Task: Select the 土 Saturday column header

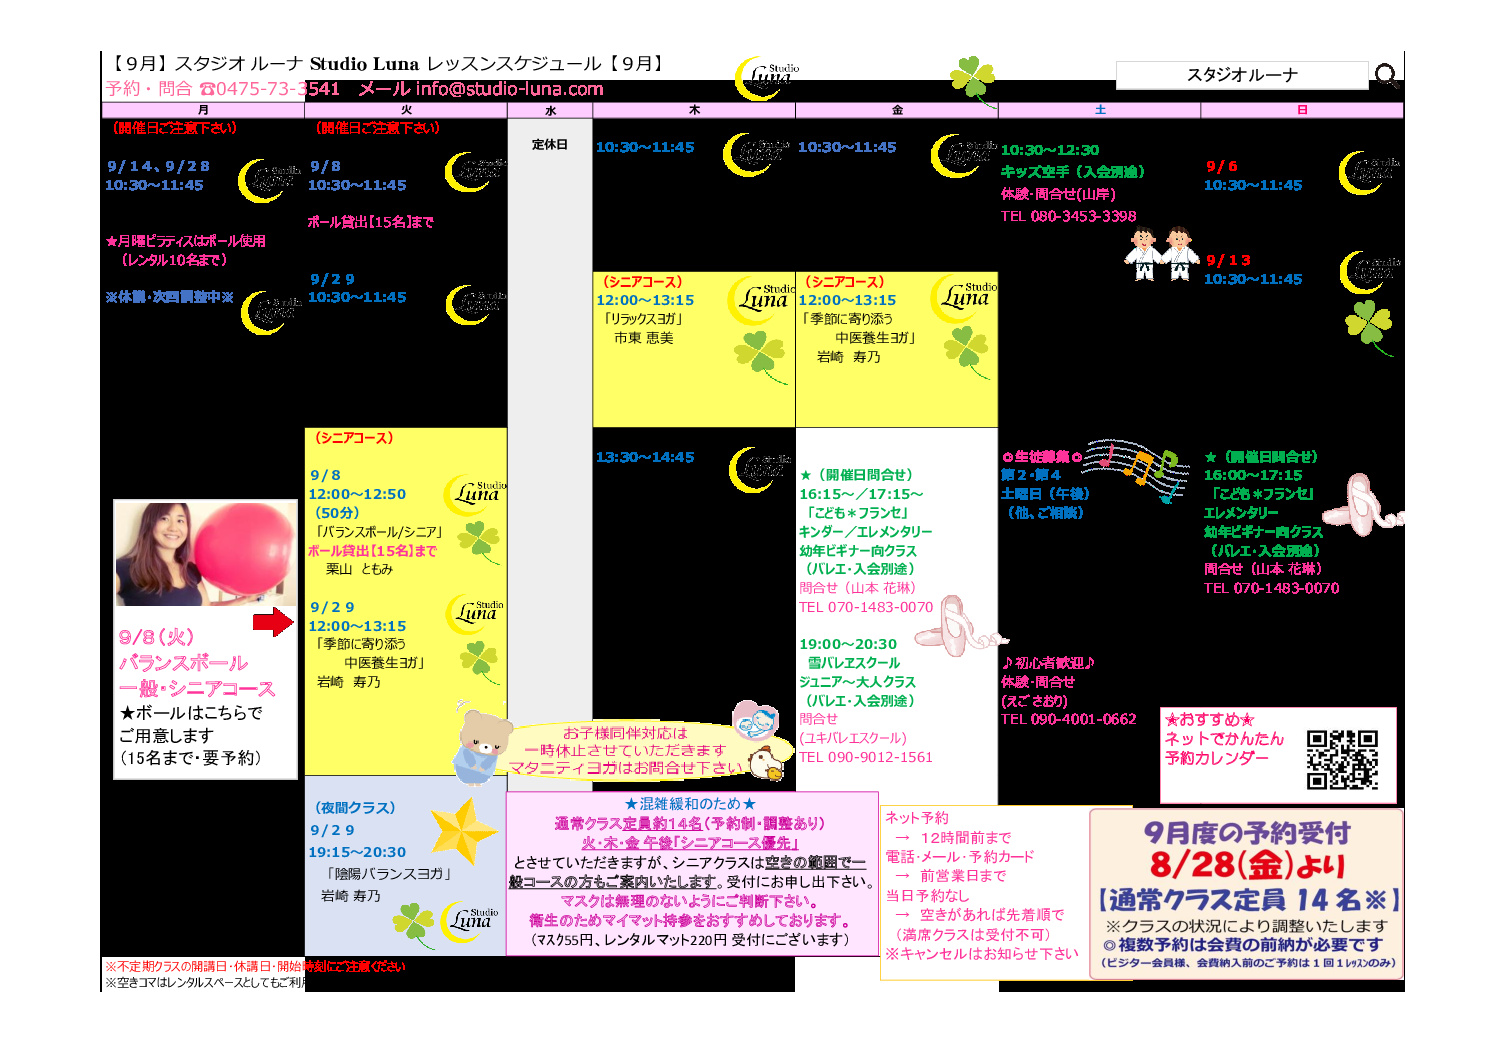Action: [x=1099, y=110]
